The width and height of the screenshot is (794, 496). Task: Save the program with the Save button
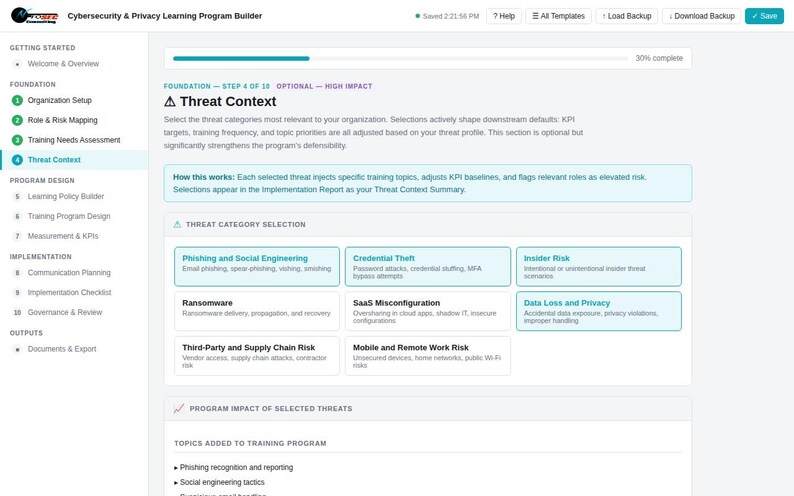click(x=764, y=16)
